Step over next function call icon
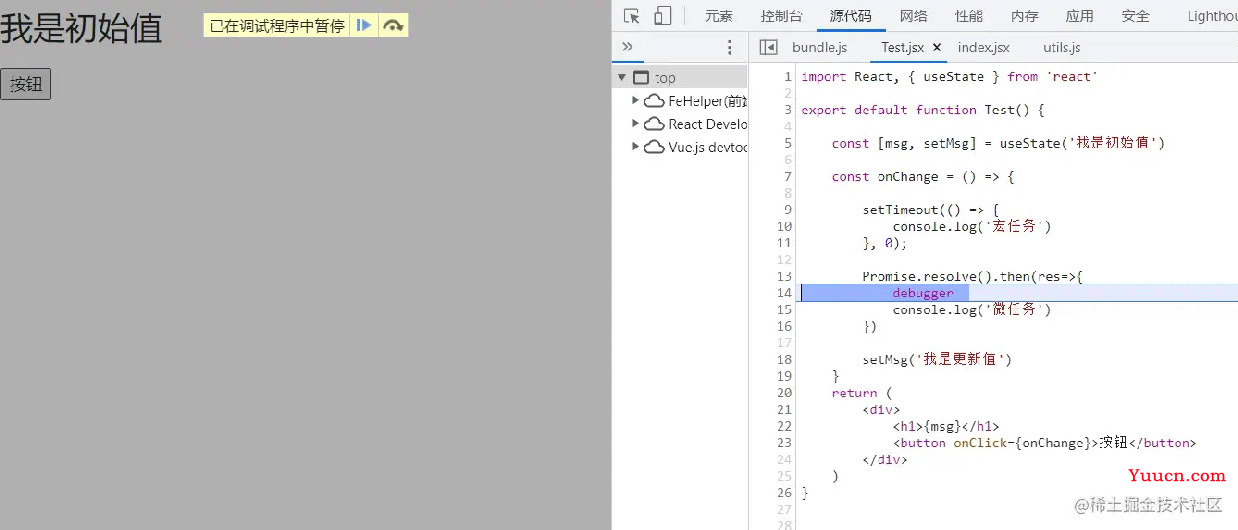Screen dimensions: 1238x530 [393, 26]
